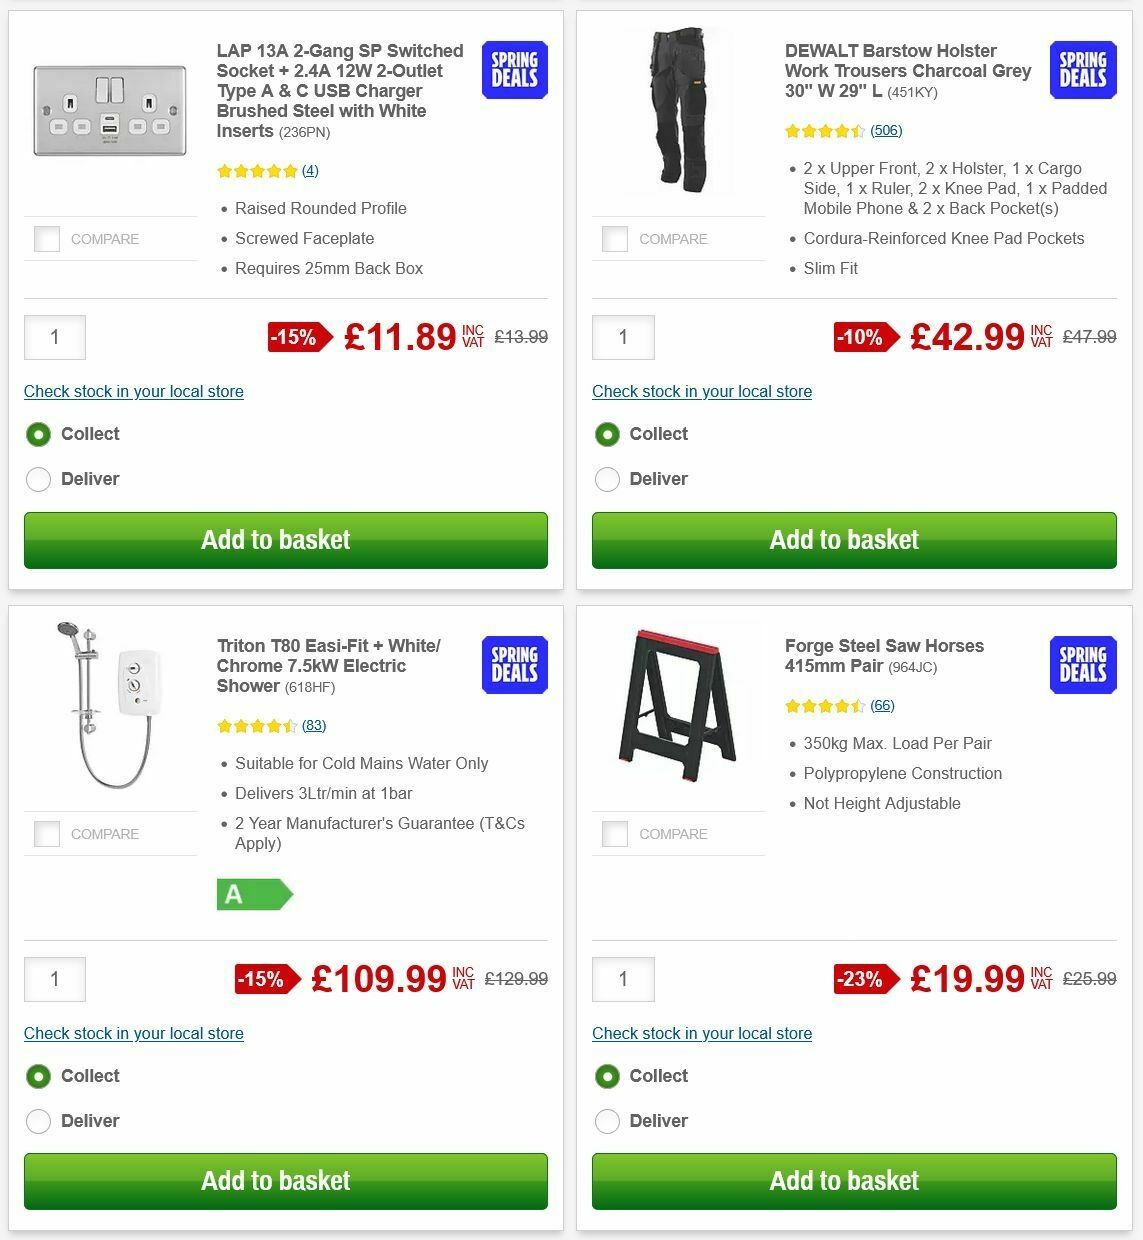Tick the Compare checkbox for LAP socket
Viewport: 1143px width, 1240px height.
coord(46,239)
